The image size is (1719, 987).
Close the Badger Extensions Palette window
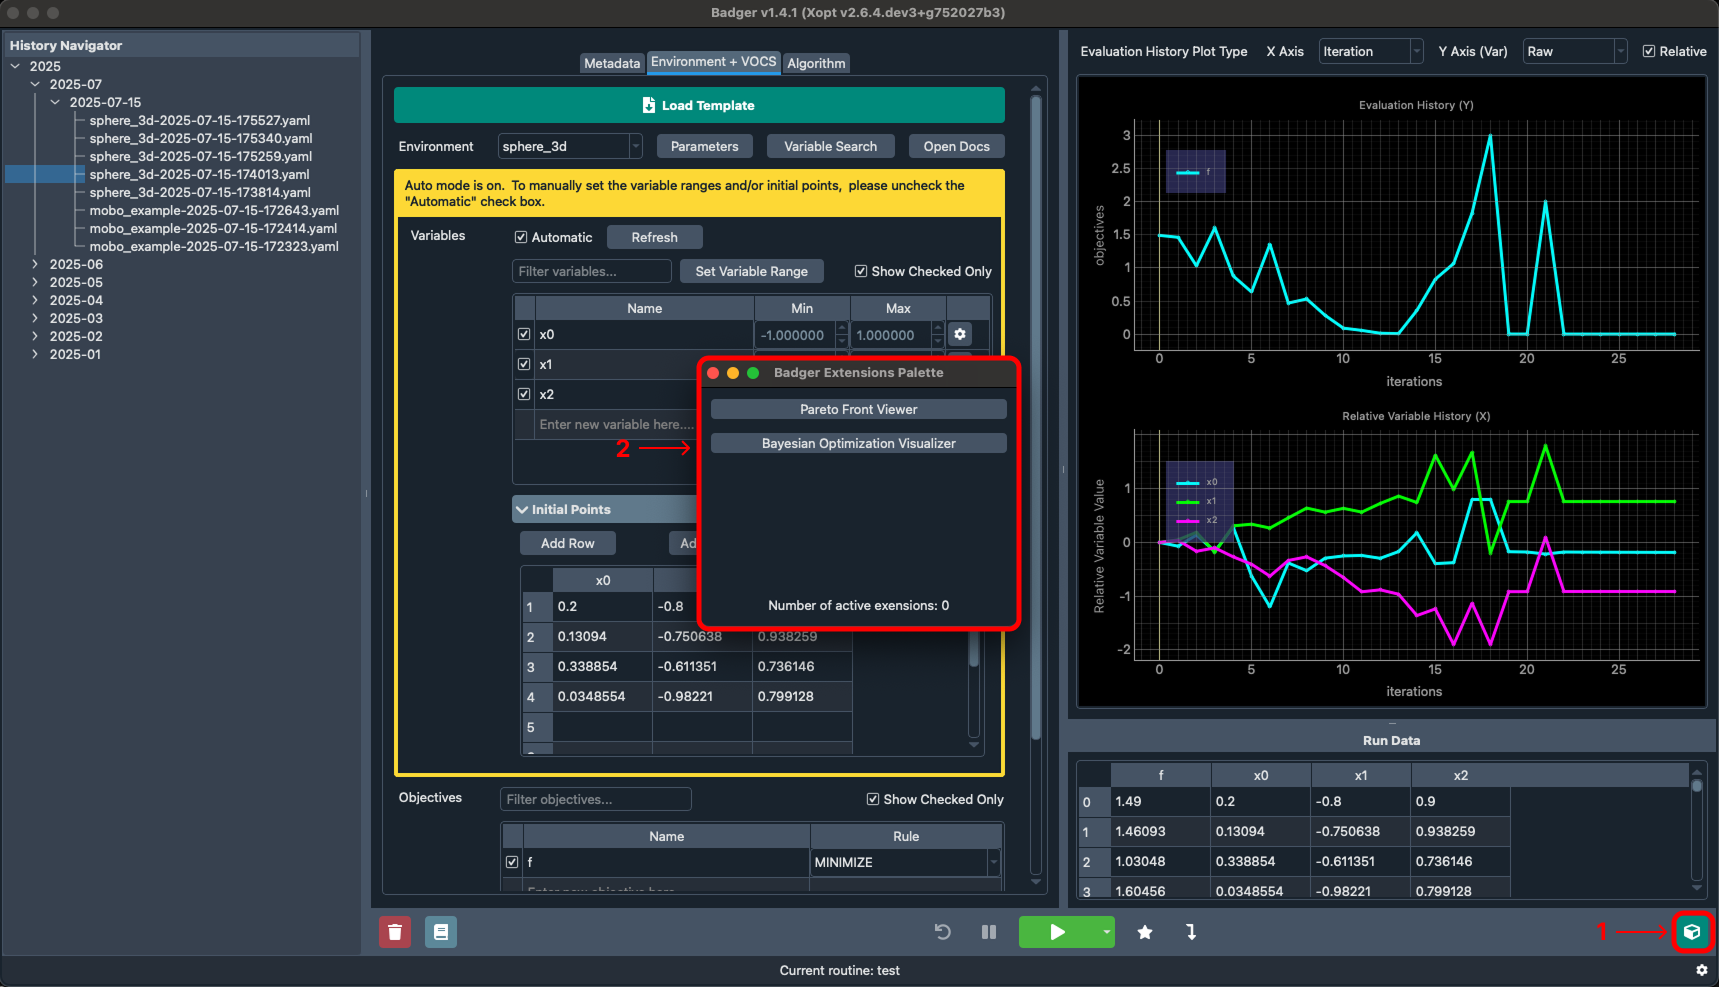713,373
